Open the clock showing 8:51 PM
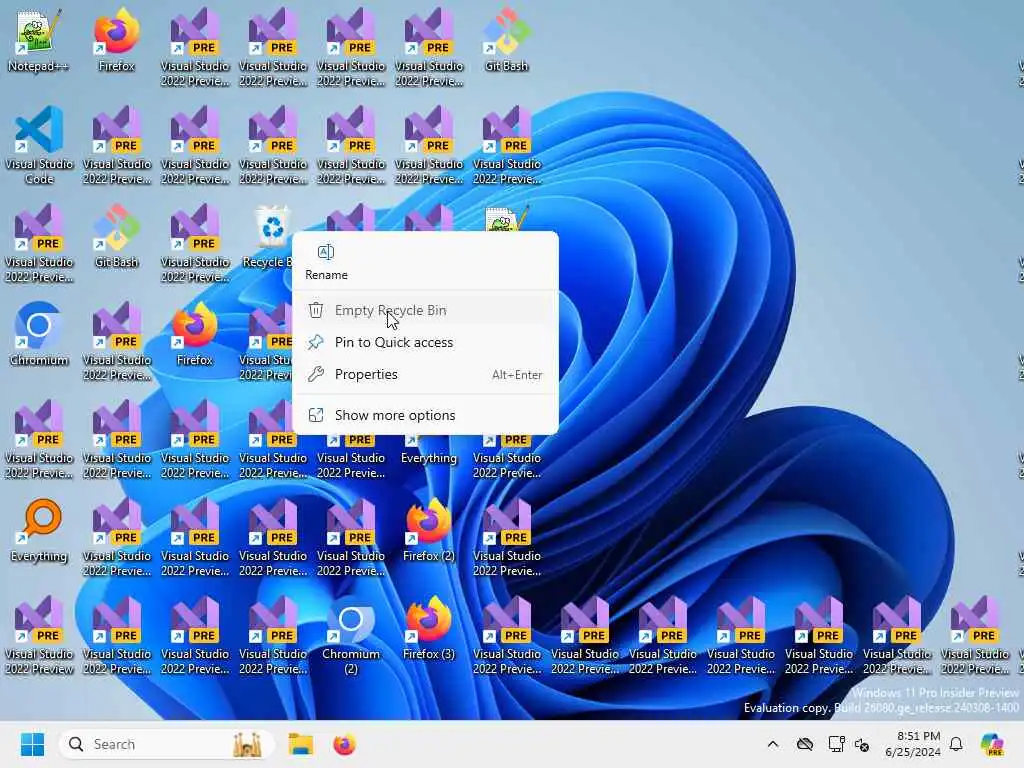 (x=912, y=744)
